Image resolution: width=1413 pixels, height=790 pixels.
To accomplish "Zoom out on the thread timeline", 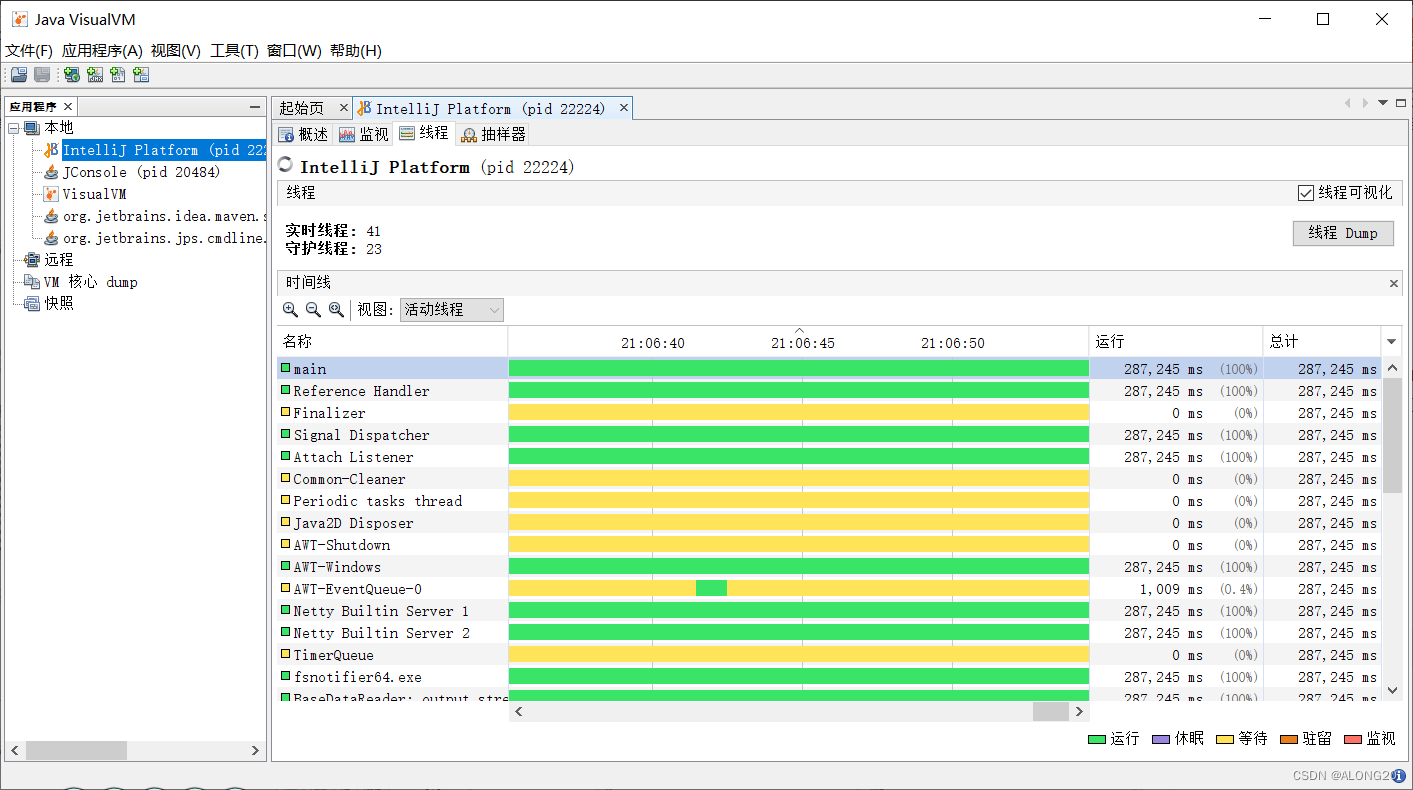I will click(x=313, y=310).
